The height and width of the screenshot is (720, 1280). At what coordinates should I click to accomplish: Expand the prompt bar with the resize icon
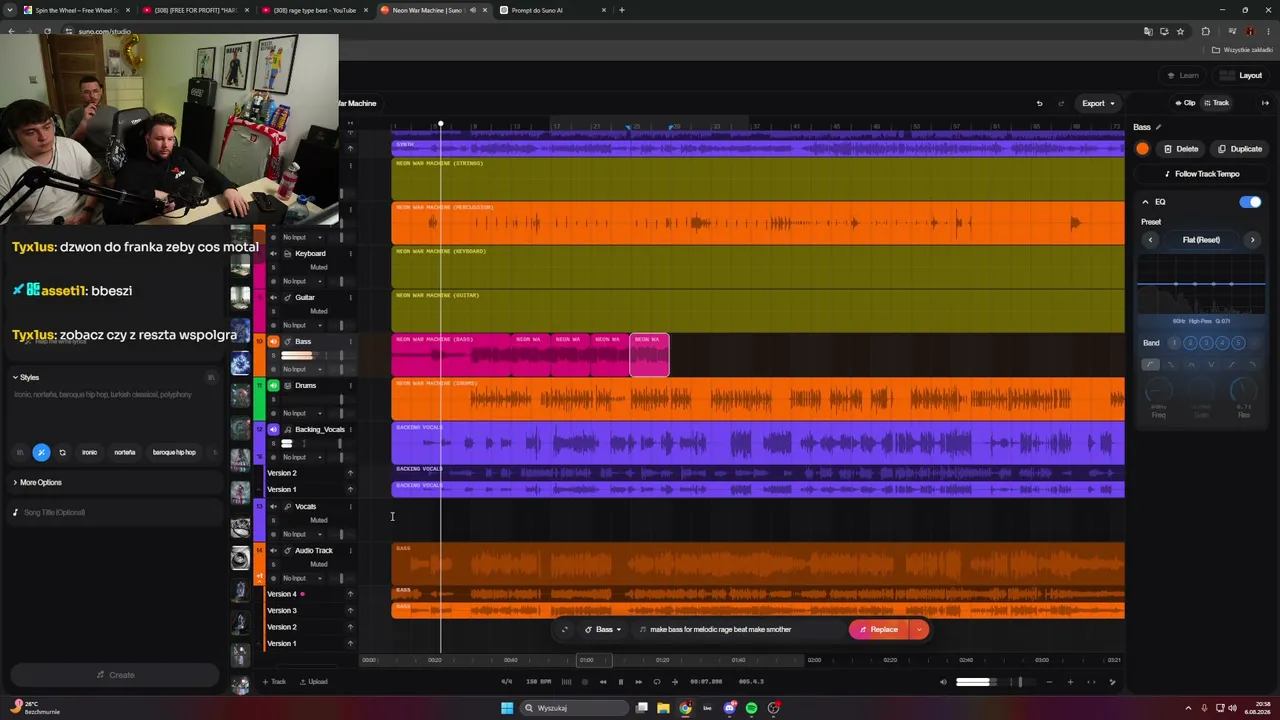click(565, 630)
